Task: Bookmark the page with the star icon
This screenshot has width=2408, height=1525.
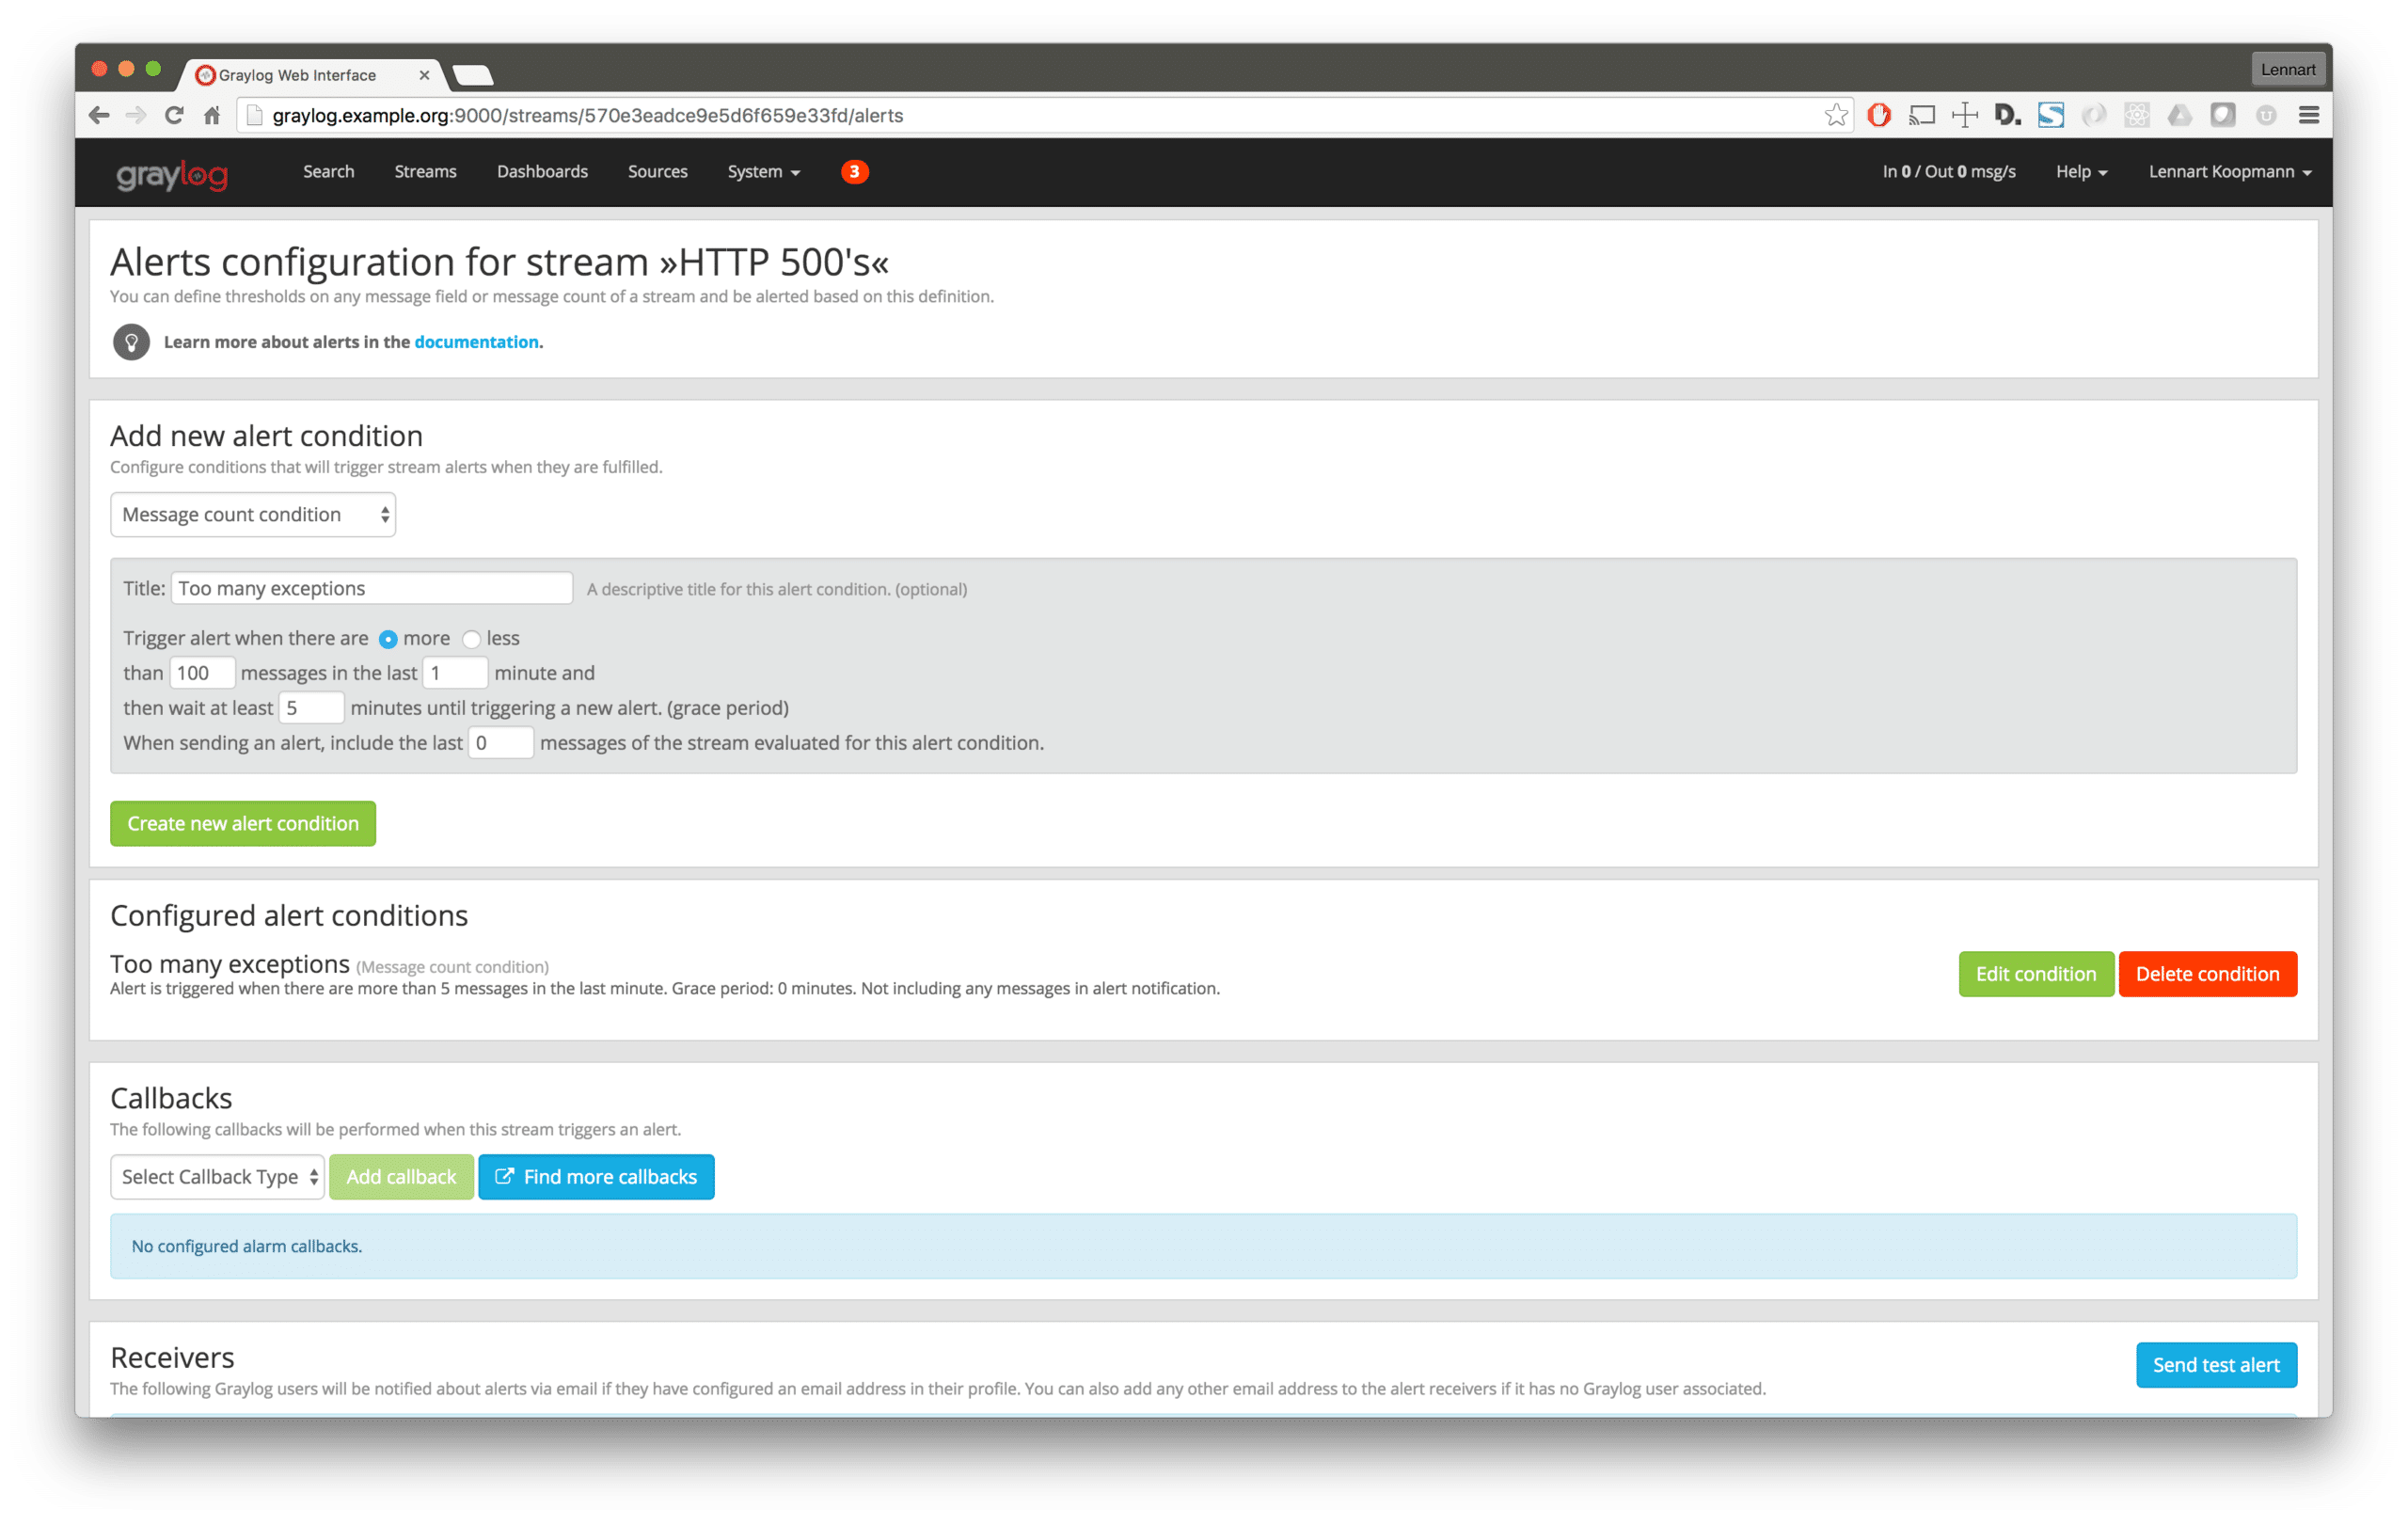Action: (1835, 116)
